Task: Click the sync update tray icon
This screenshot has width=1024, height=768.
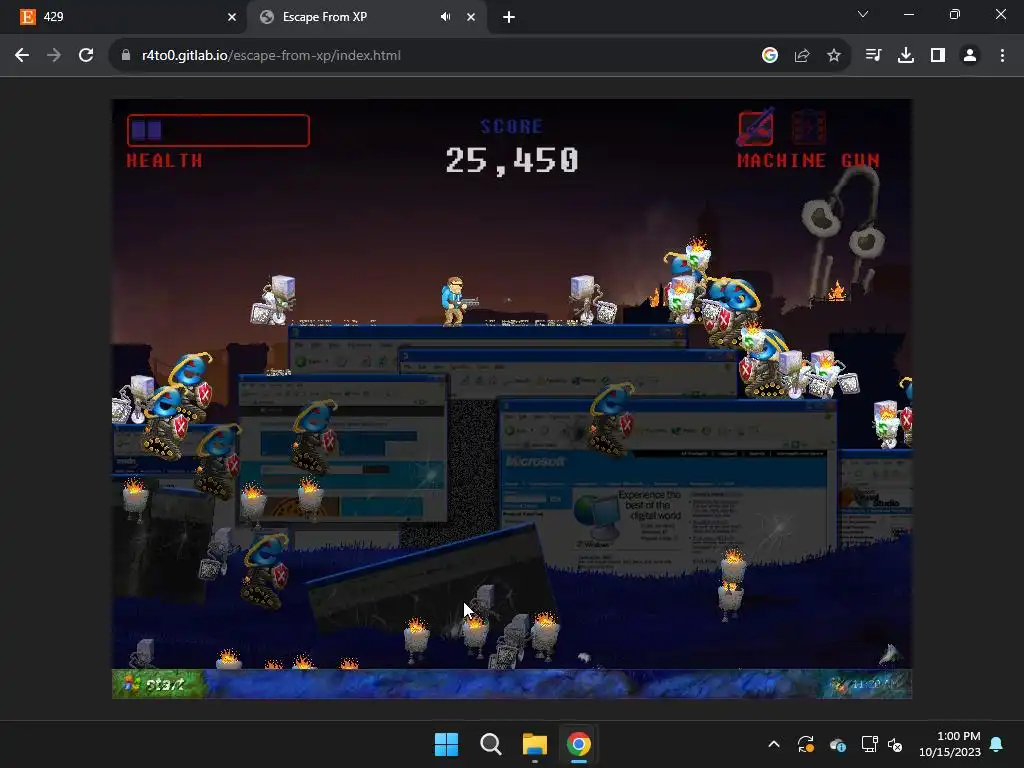Action: [x=806, y=744]
